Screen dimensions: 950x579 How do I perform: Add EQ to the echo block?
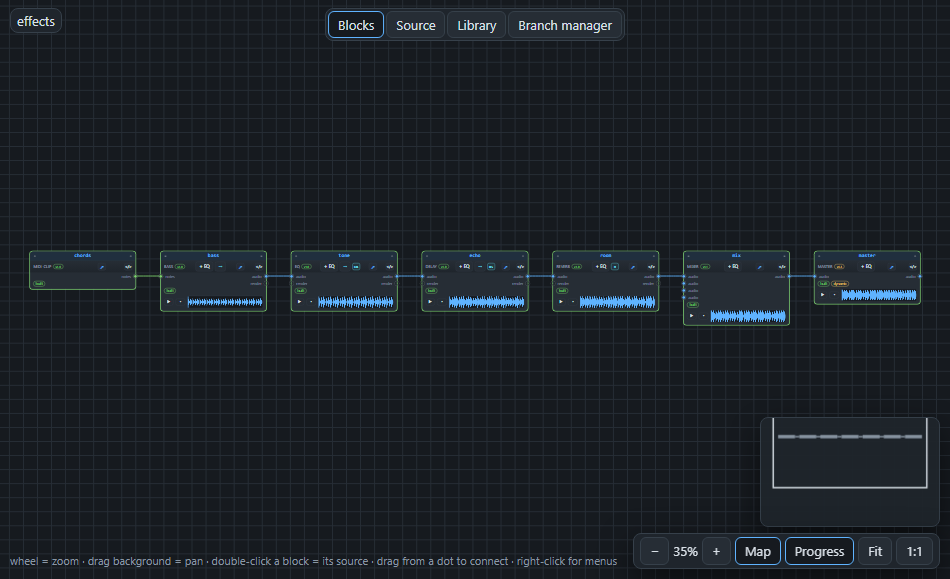pos(465,266)
